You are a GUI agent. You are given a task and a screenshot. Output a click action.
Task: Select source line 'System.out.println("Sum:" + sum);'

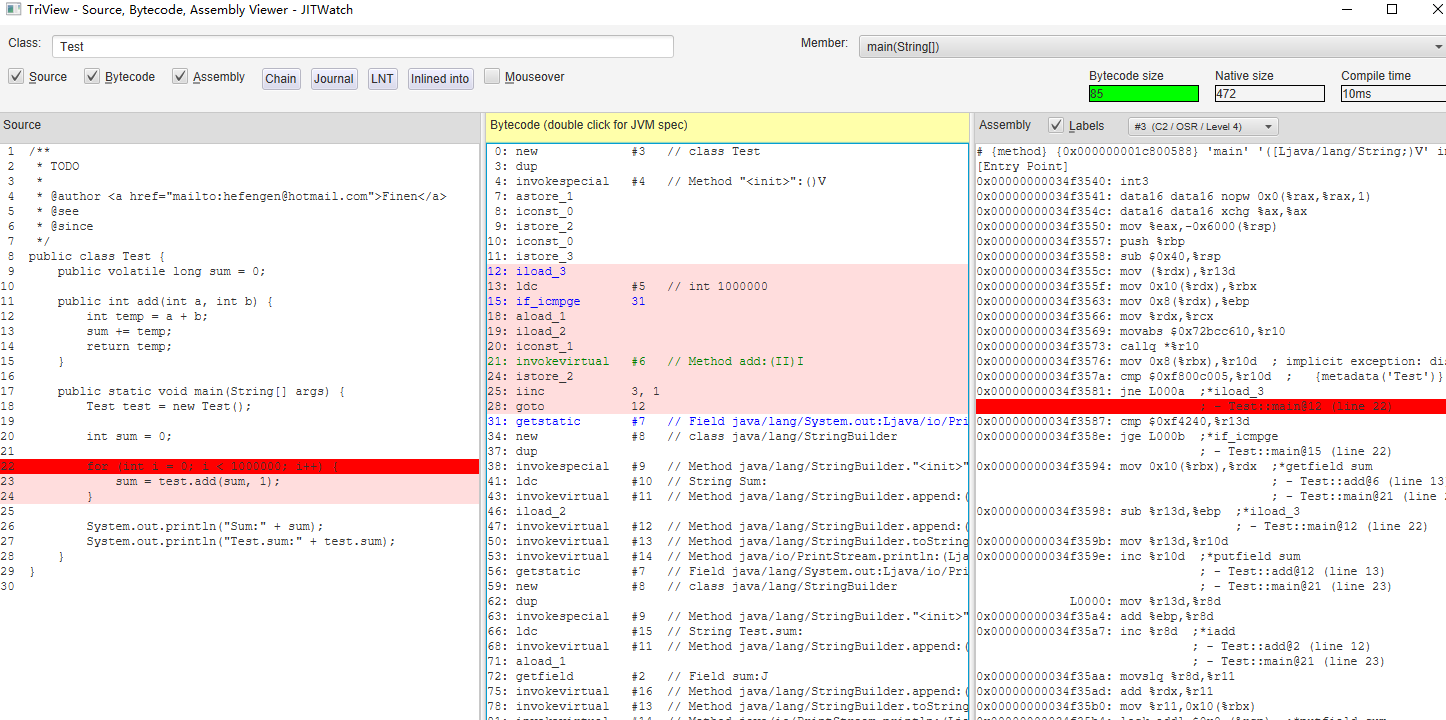(240, 526)
